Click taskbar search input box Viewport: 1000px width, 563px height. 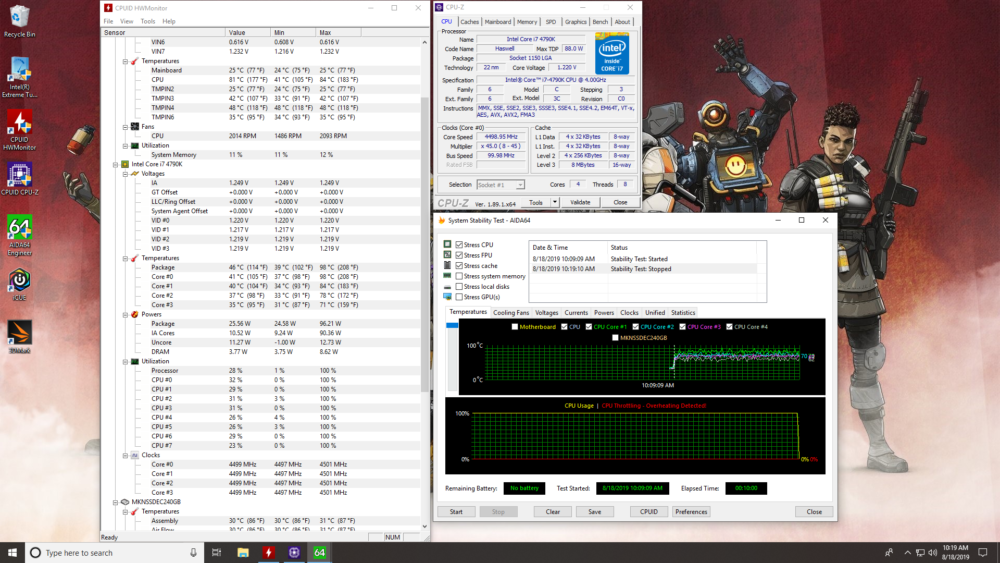point(115,552)
